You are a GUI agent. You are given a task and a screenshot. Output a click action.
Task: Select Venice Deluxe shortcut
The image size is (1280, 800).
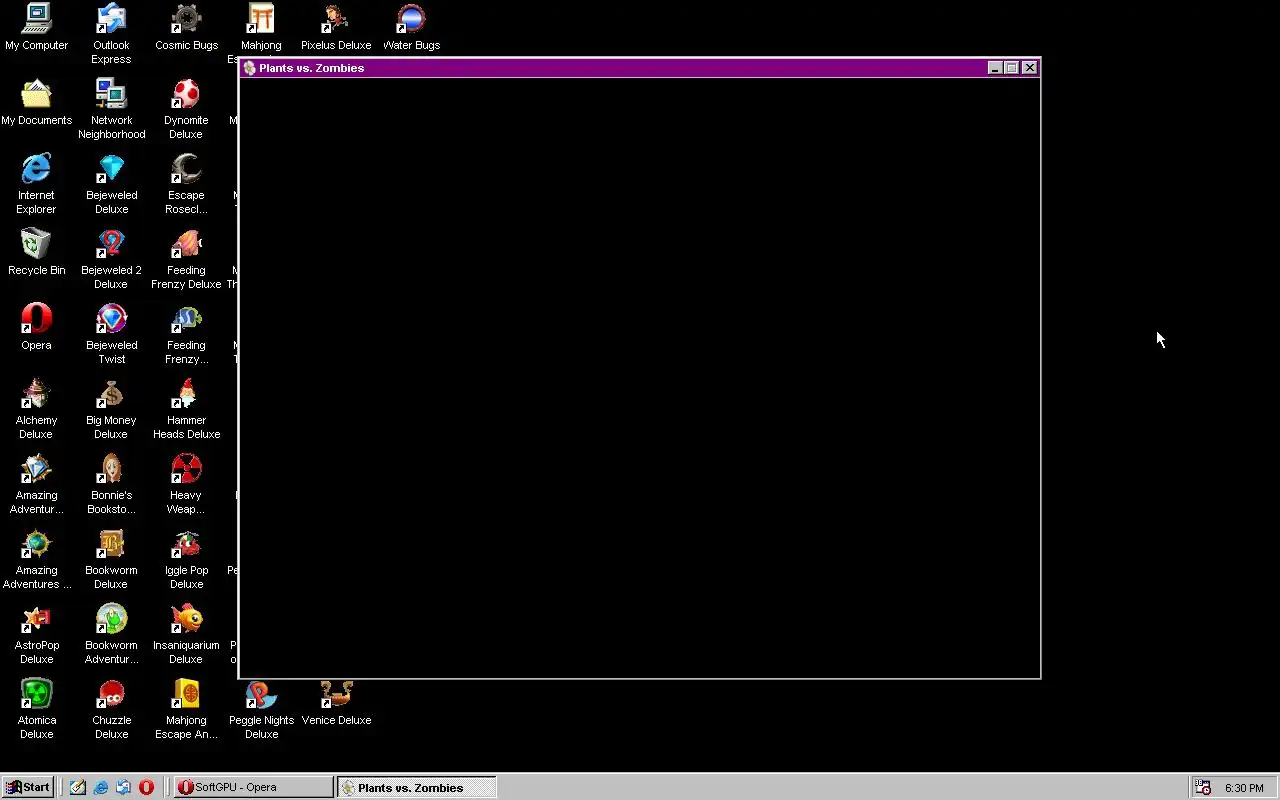336,702
